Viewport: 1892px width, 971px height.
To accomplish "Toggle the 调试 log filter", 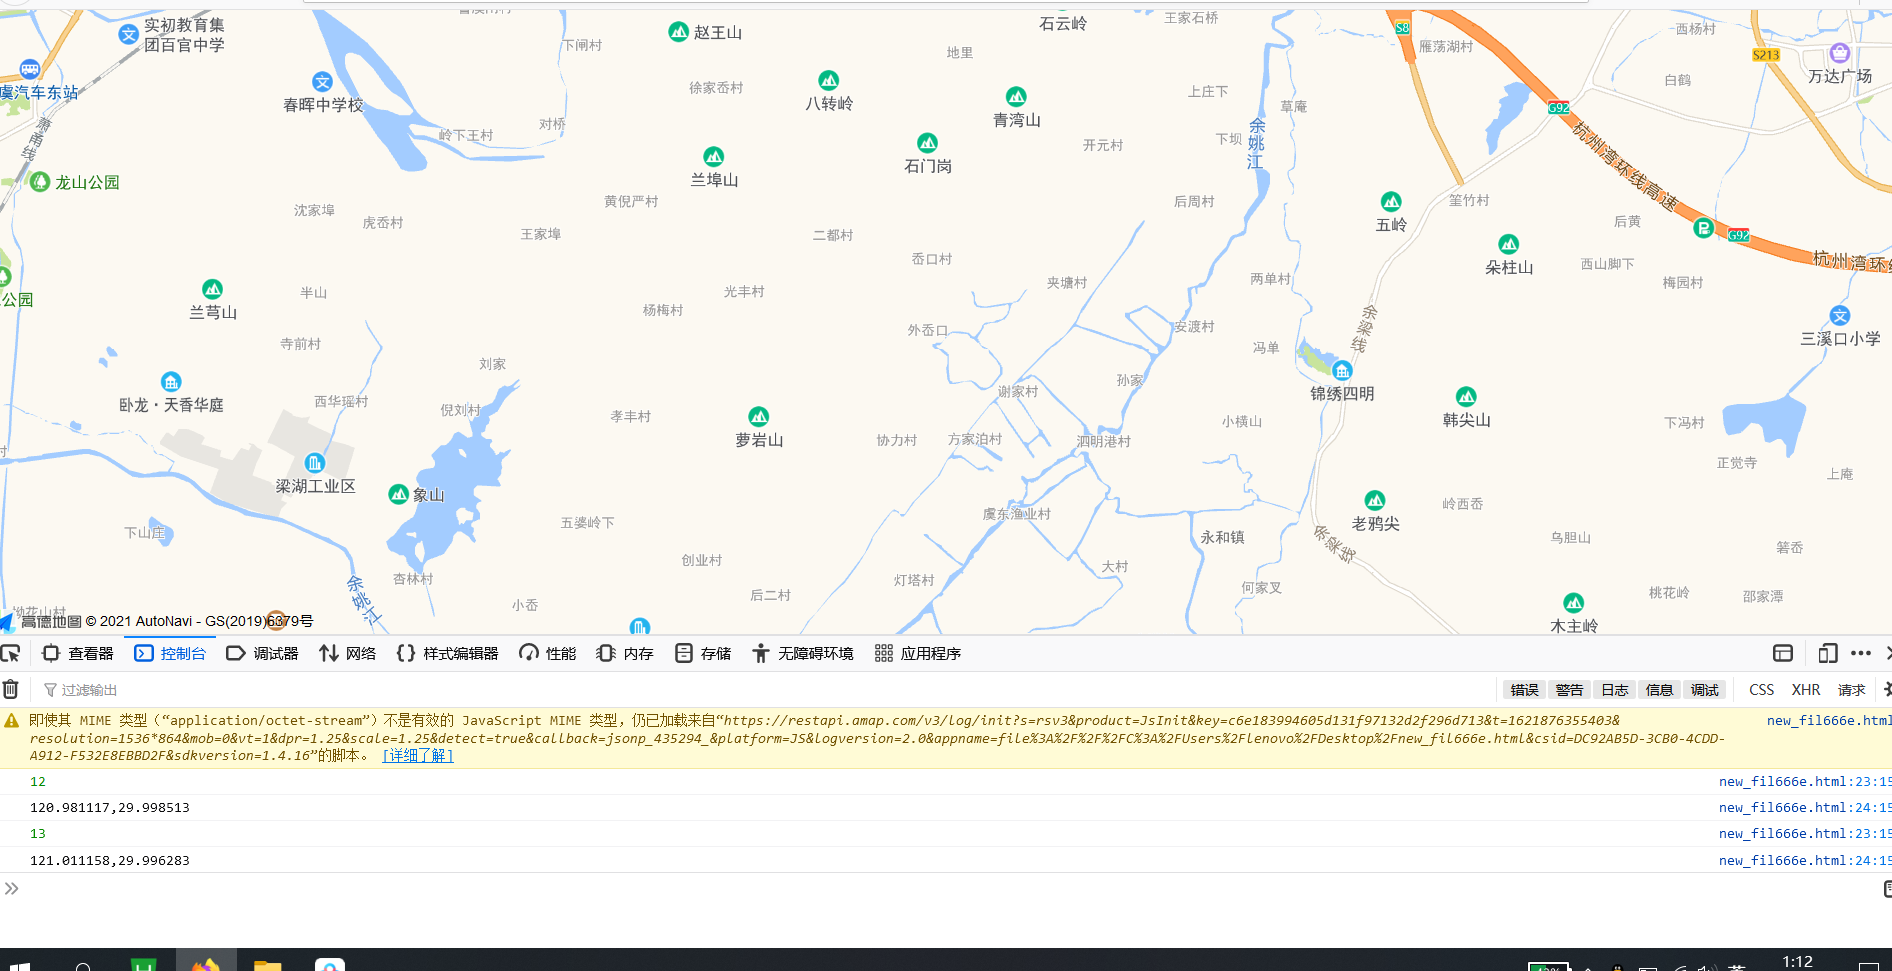I will [1705, 690].
